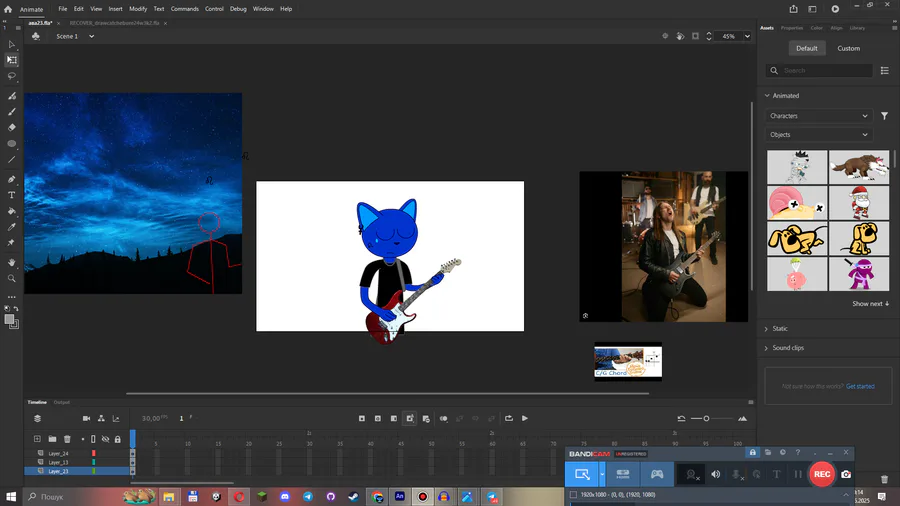Play the timeline animation
Image resolution: width=900 pixels, height=506 pixels.
click(x=525, y=418)
